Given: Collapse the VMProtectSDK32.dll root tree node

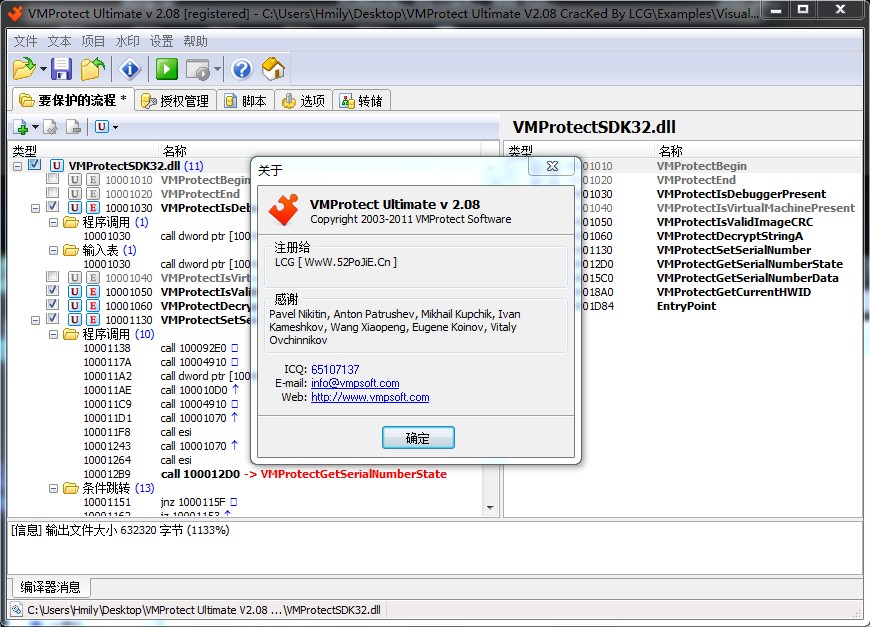Looking at the screenshot, I should click(18, 166).
